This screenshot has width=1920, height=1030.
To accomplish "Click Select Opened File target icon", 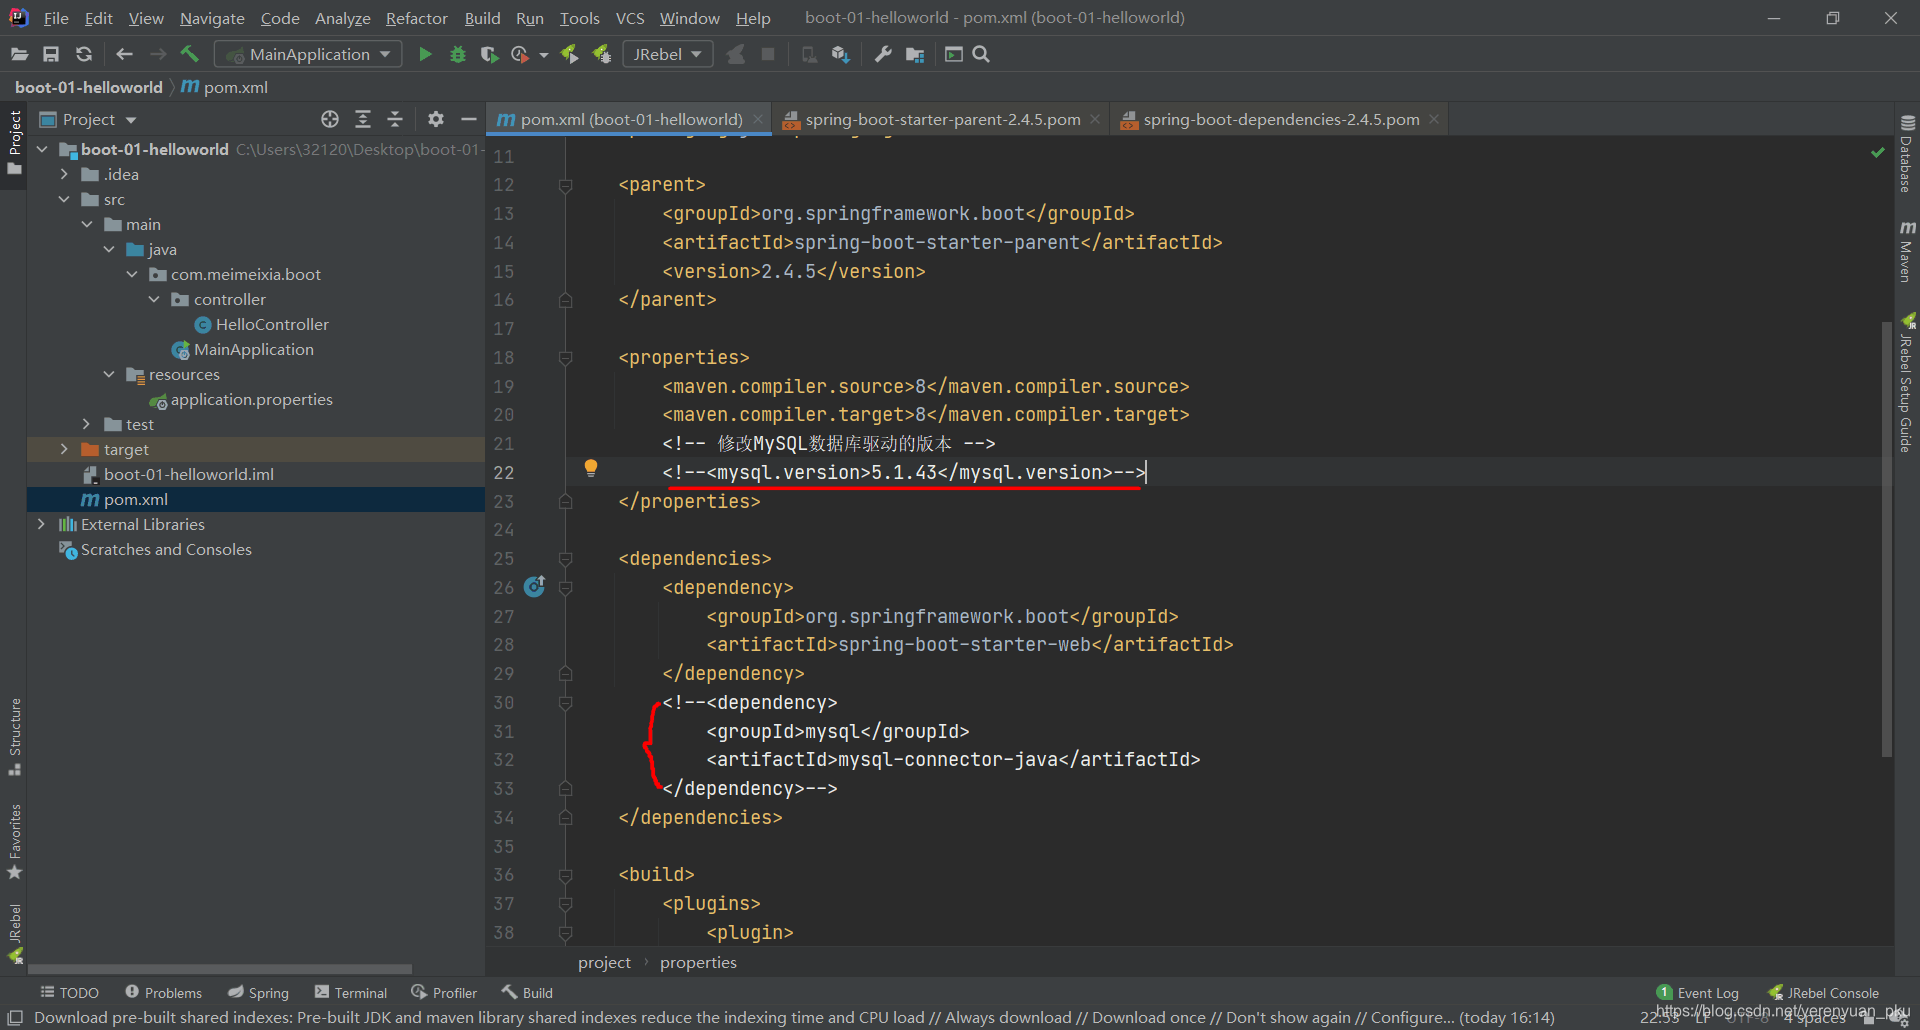I will pos(330,119).
